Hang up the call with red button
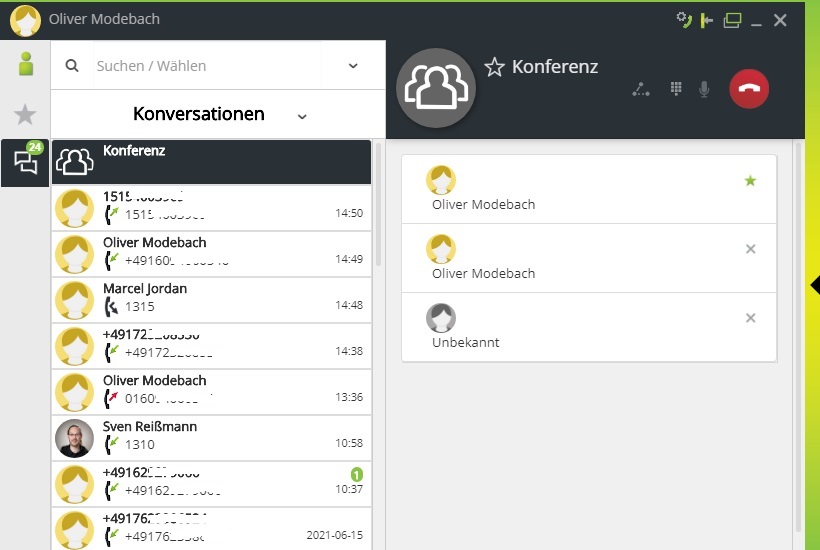The height and width of the screenshot is (550, 820). (x=749, y=89)
